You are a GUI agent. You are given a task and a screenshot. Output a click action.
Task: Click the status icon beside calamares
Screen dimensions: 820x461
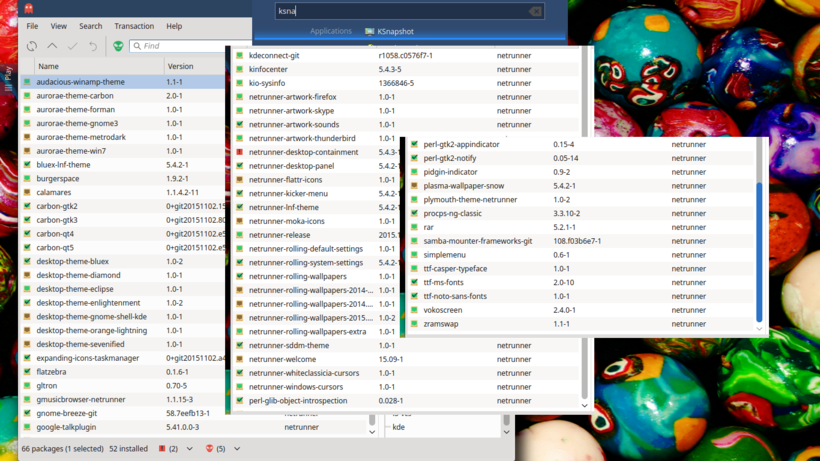[27, 192]
